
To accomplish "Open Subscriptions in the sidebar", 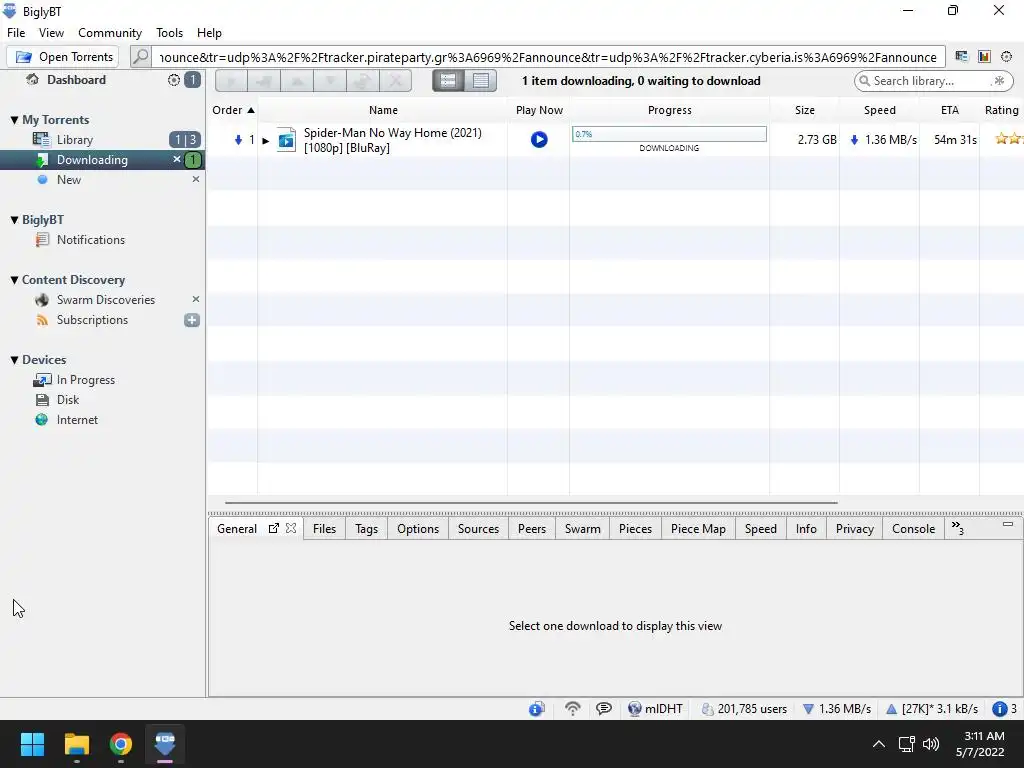I will click(x=92, y=320).
